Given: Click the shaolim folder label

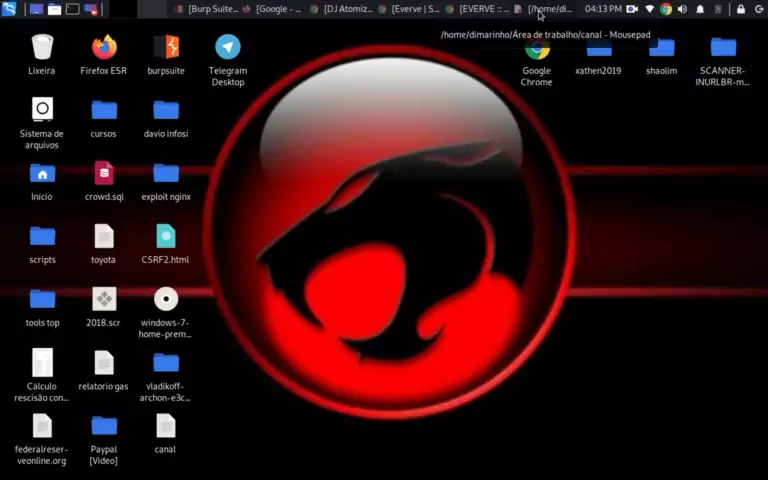Looking at the screenshot, I should 661,71.
